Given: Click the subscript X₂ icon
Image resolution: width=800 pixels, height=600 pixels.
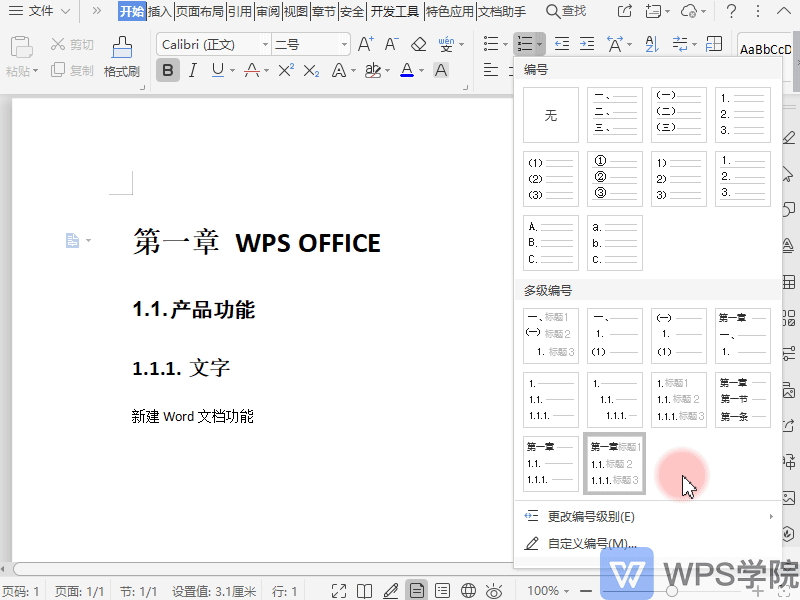Looking at the screenshot, I should [x=311, y=70].
